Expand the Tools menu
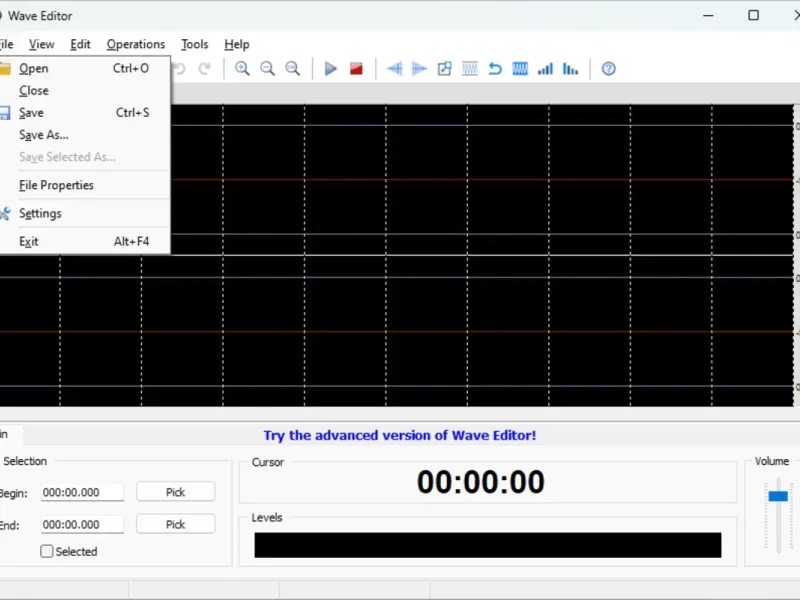The width and height of the screenshot is (800, 600). click(194, 44)
